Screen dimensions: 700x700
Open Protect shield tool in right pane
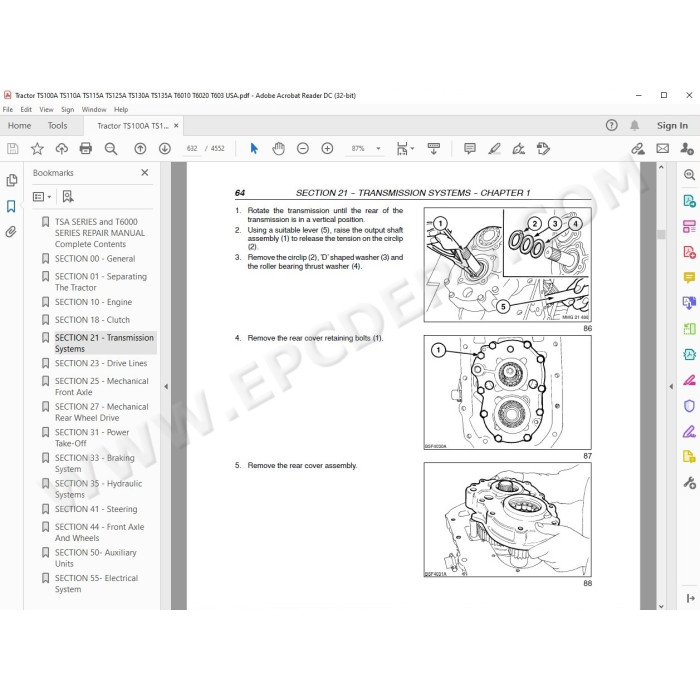[x=689, y=406]
